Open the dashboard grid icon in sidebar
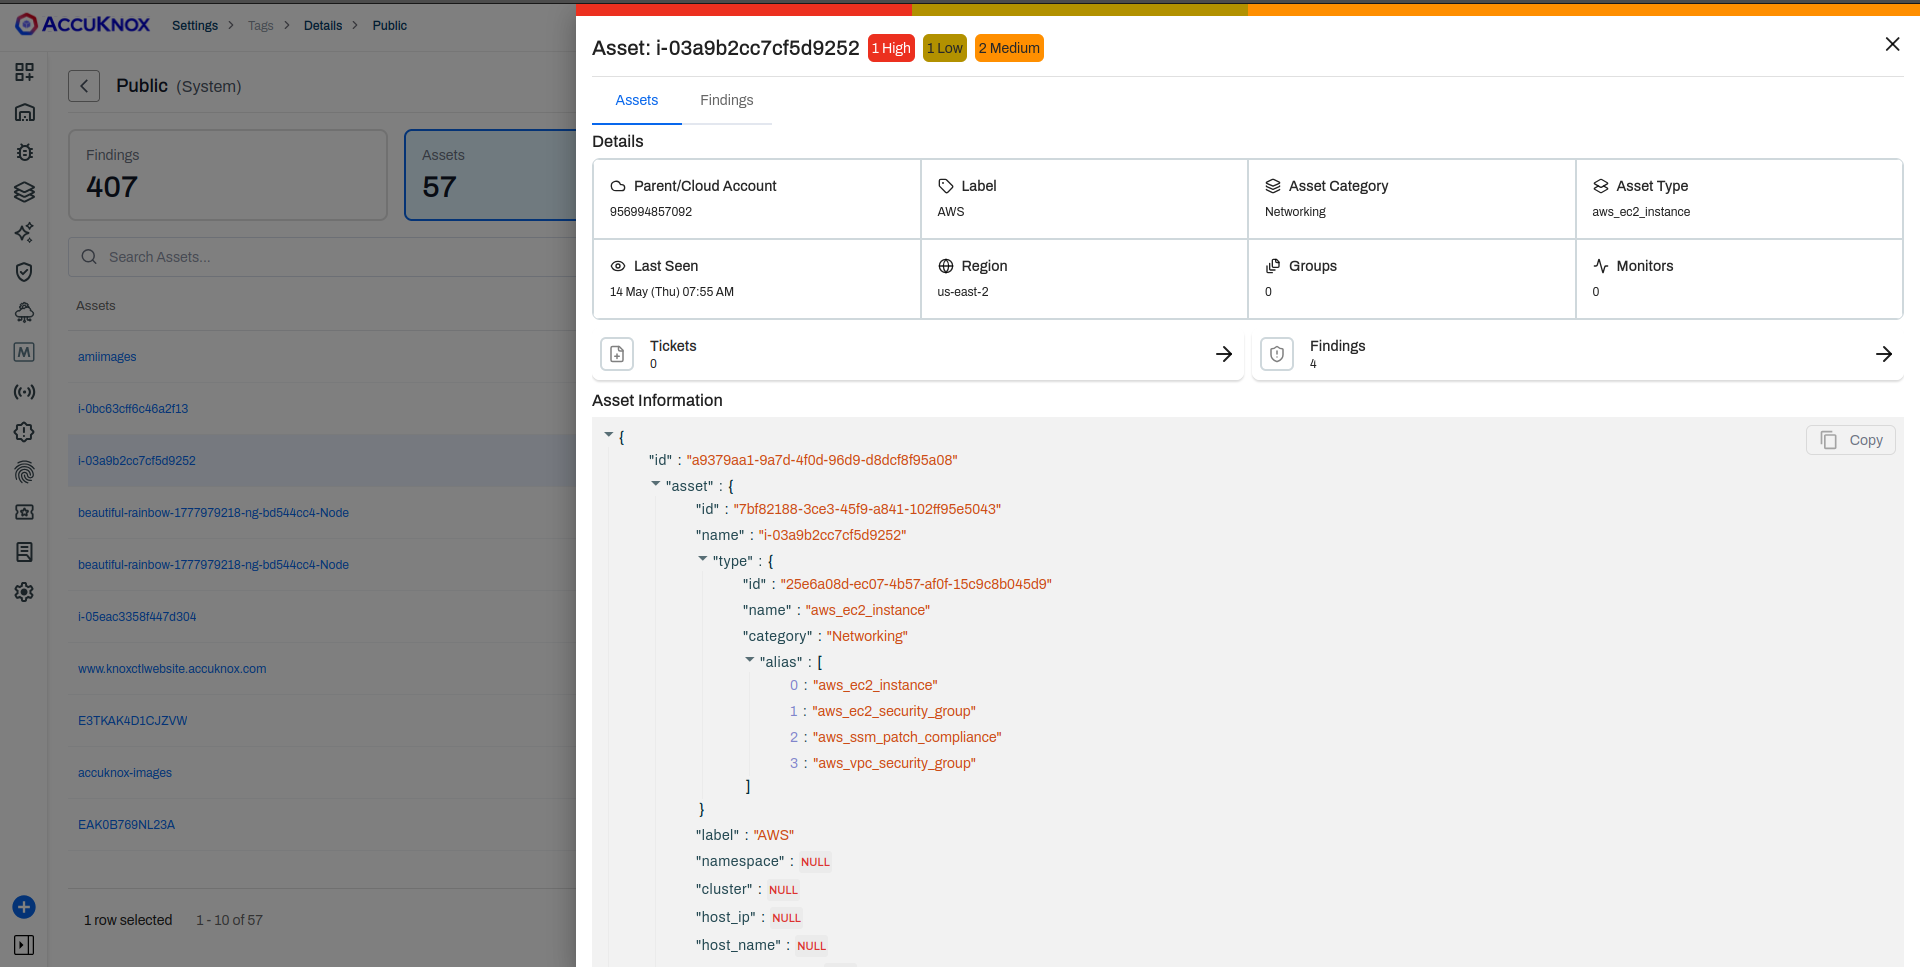The image size is (1920, 967). (25, 72)
